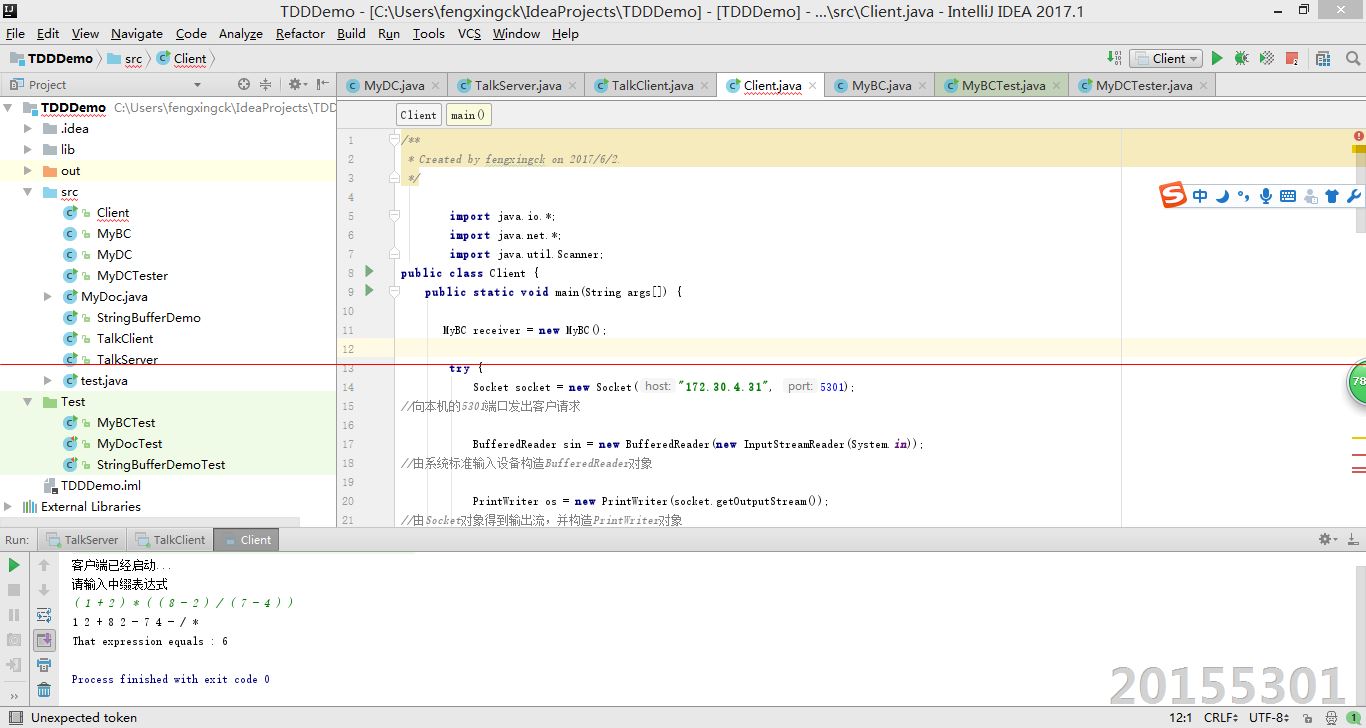Print the console output
This screenshot has width=1366, height=728.
click(x=44, y=665)
